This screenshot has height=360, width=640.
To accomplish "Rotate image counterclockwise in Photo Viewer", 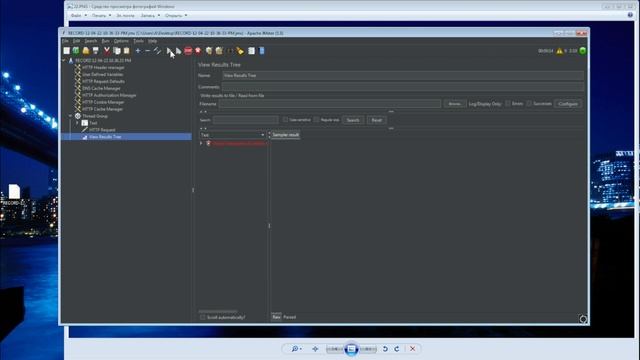I will click(x=385, y=349).
